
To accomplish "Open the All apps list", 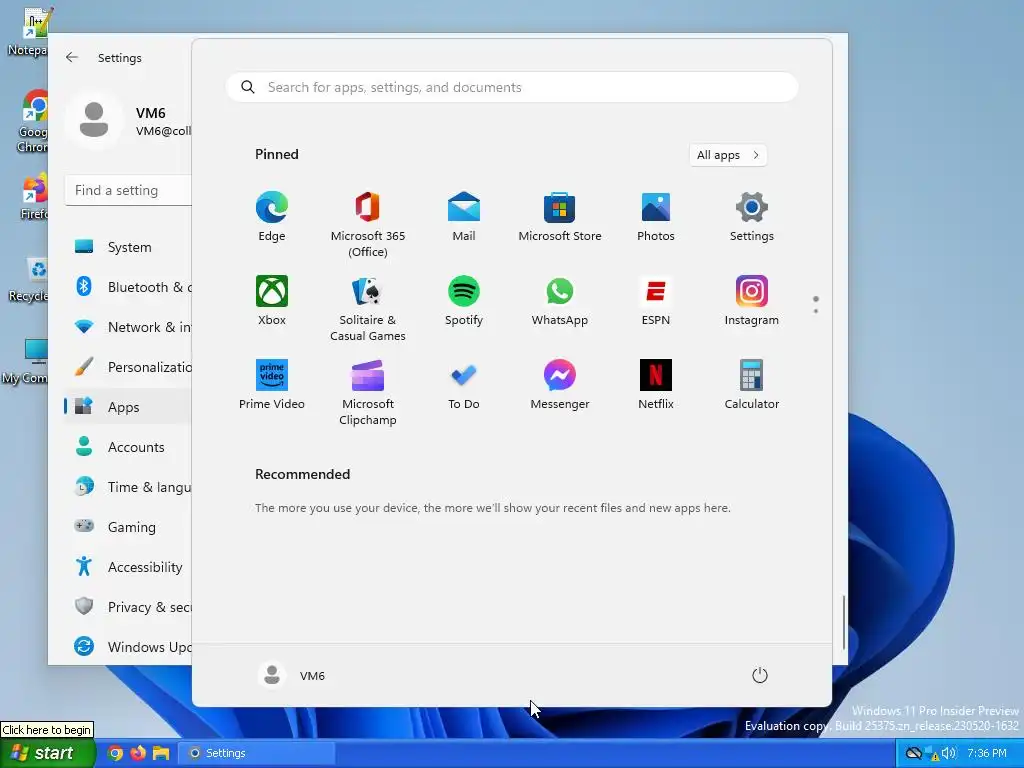I will pos(728,155).
